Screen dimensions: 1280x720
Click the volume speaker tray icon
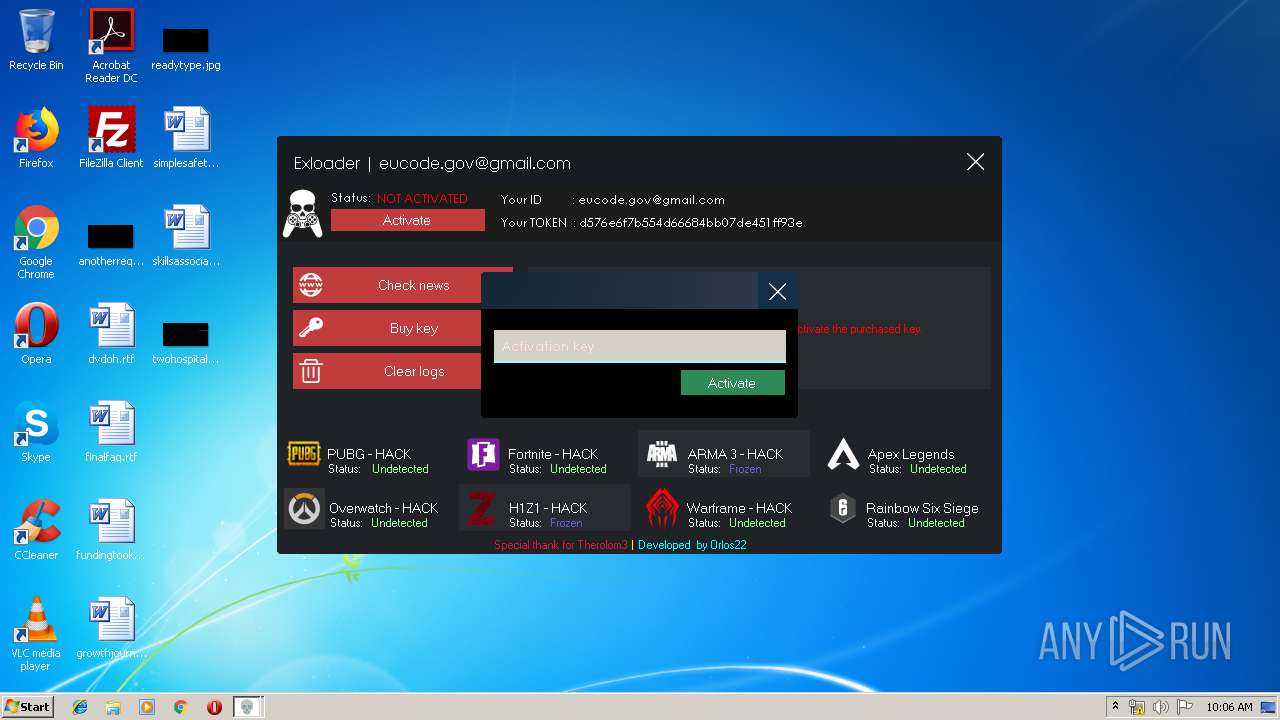[1161, 707]
